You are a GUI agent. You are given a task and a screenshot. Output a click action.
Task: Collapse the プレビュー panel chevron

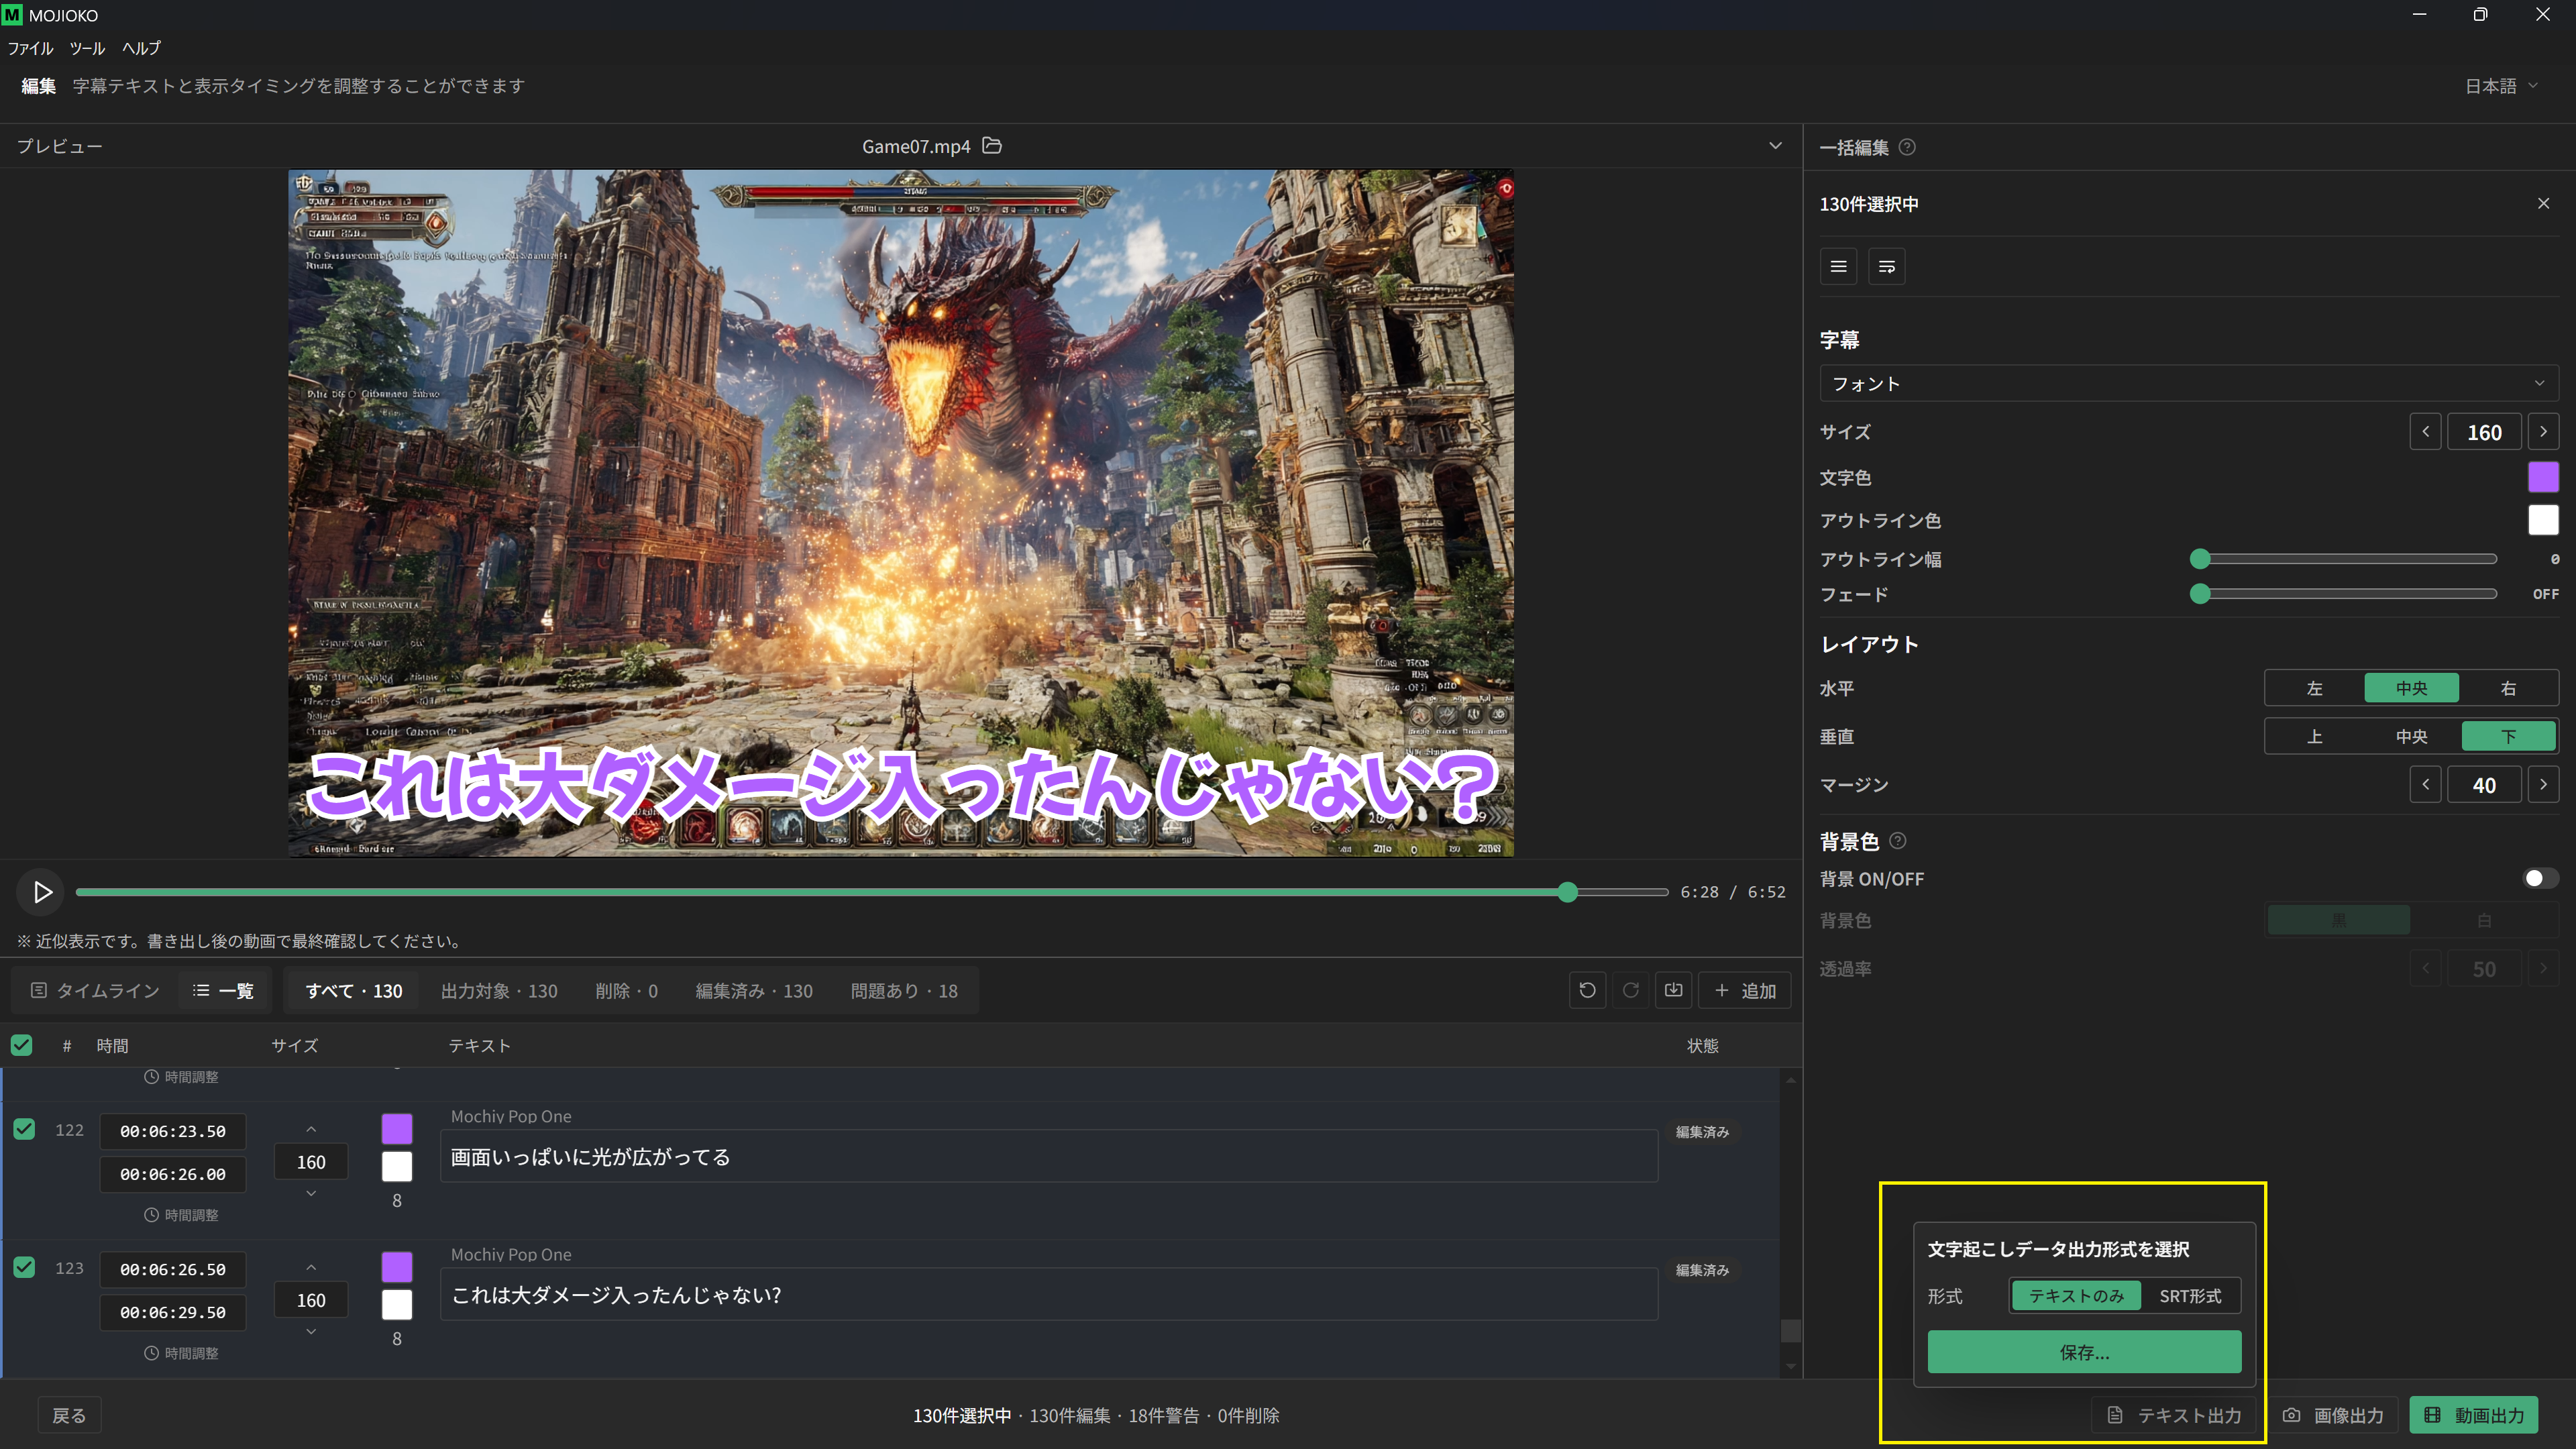(1775, 146)
